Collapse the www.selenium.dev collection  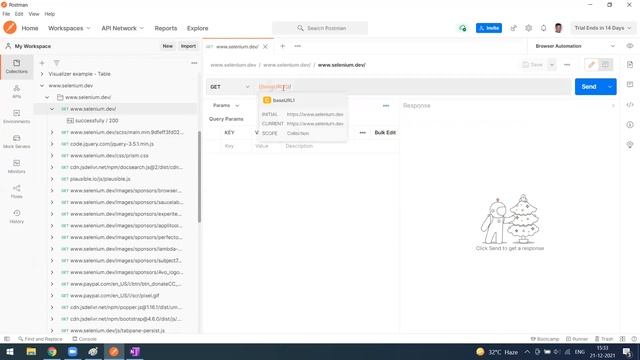pos(42,86)
